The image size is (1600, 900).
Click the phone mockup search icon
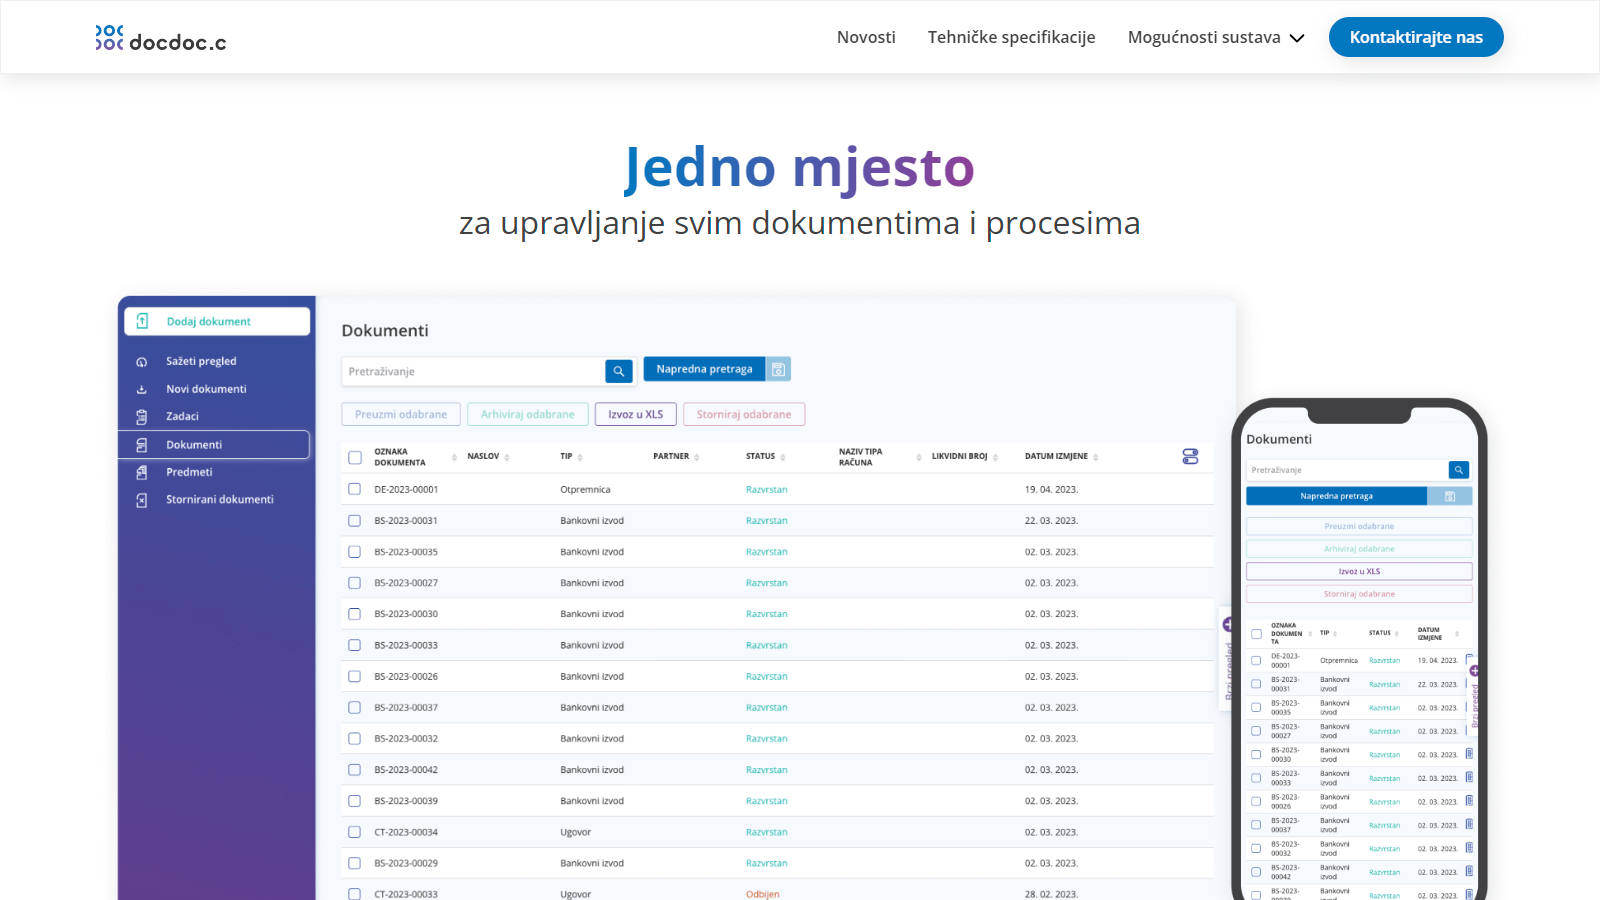point(1459,470)
